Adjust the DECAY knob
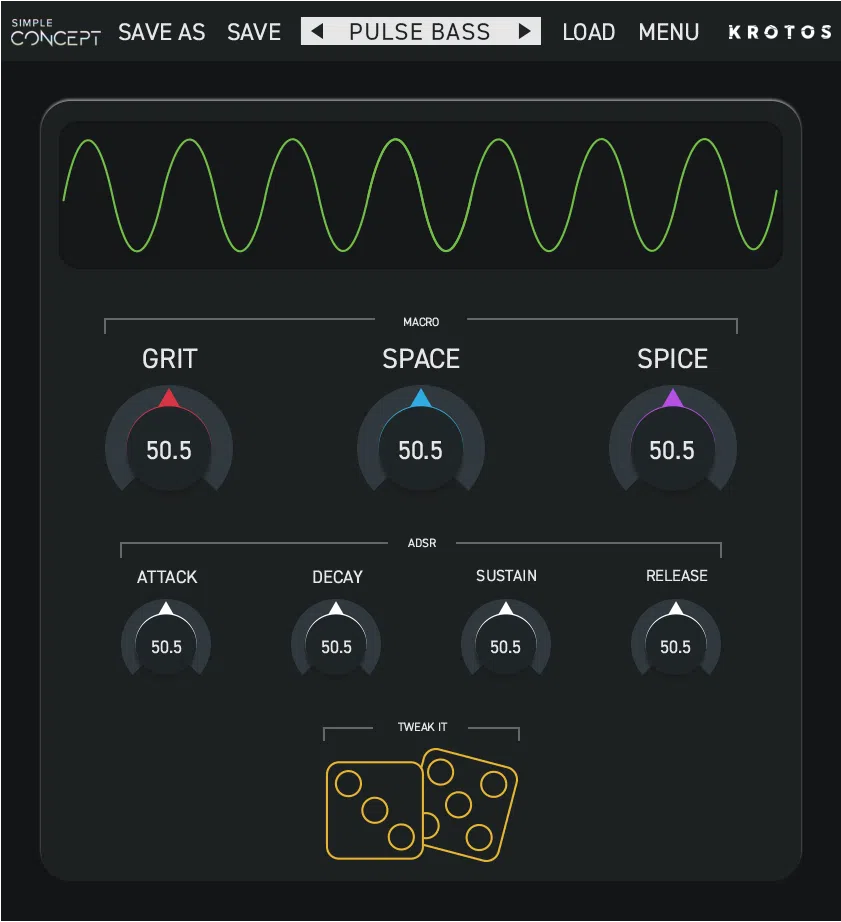The width and height of the screenshot is (841, 922). [336, 640]
